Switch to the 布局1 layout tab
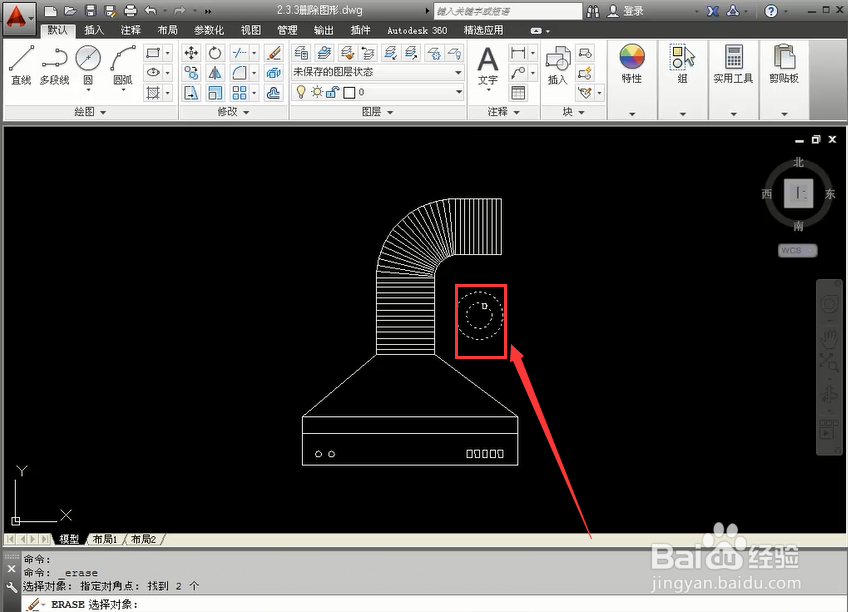The width and height of the screenshot is (848, 612). (105, 539)
